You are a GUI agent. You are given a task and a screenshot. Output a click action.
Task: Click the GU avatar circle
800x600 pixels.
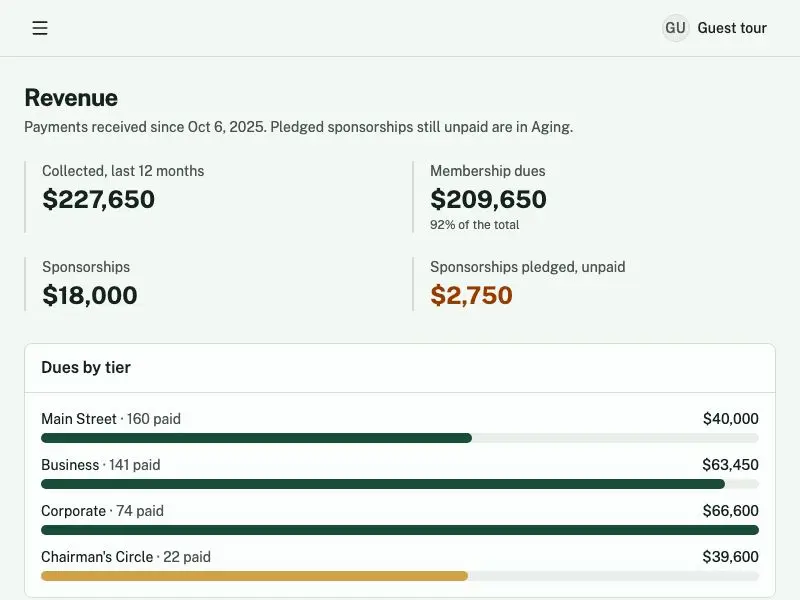(676, 28)
